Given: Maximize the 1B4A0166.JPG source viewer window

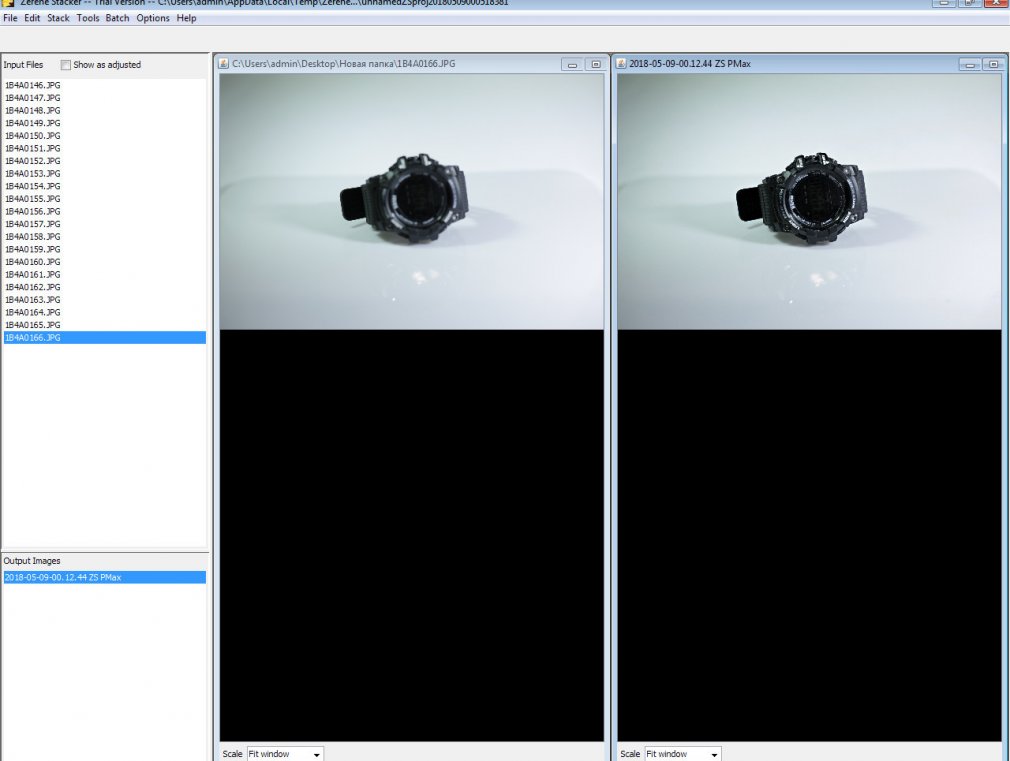Looking at the screenshot, I should 596,64.
